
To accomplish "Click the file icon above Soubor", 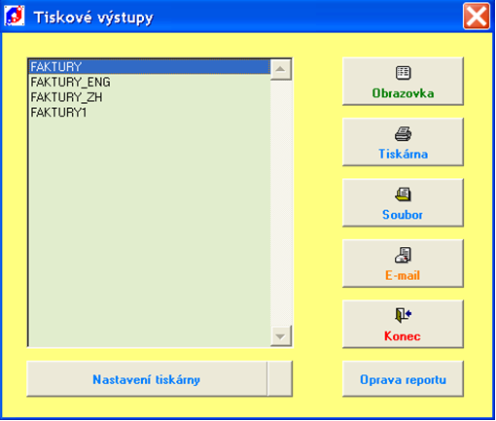I will point(403,194).
